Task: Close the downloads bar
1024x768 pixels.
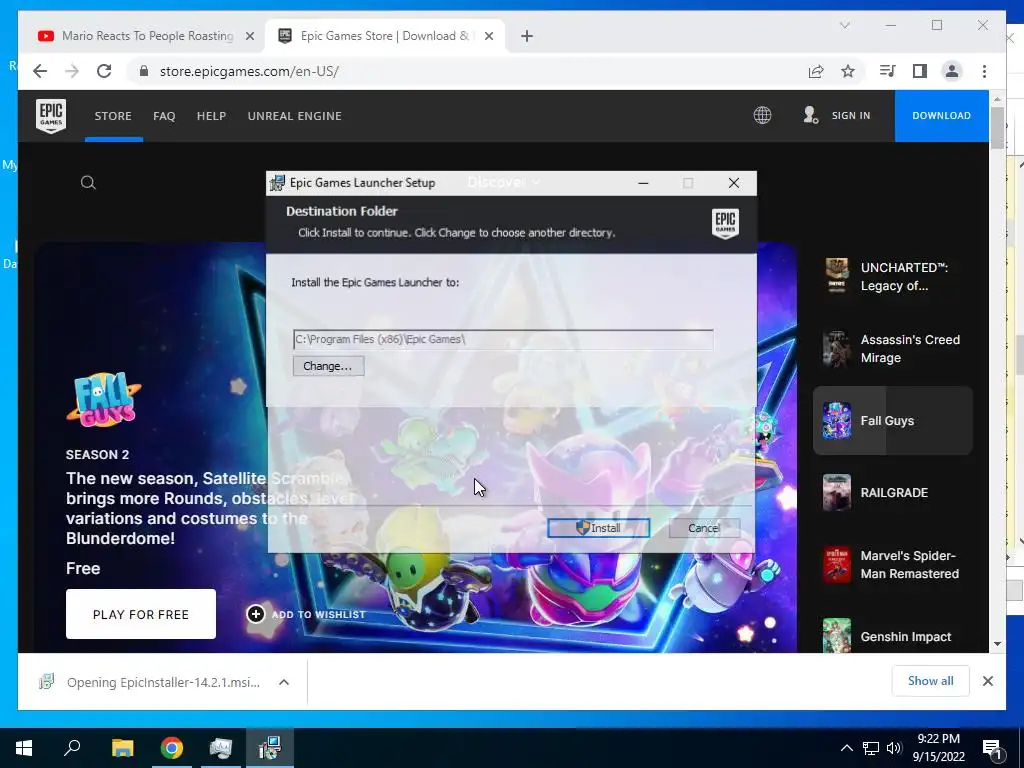Action: coord(987,681)
